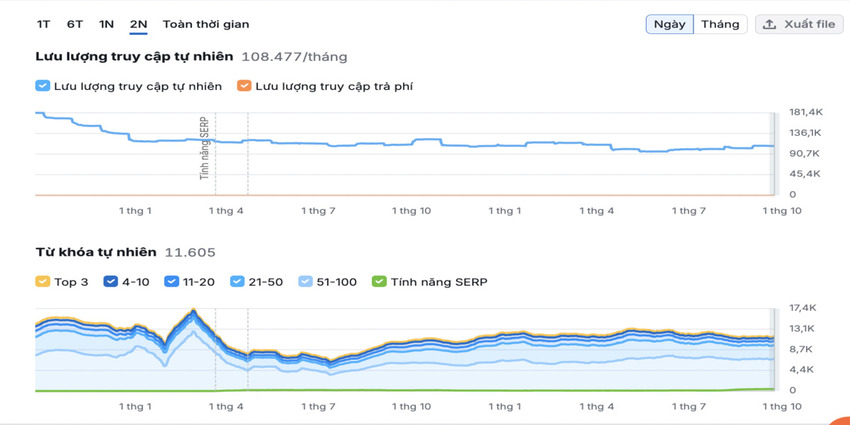Click the keyword chart peak near 1 thg 4
This screenshot has height=425, width=850.
193,312
